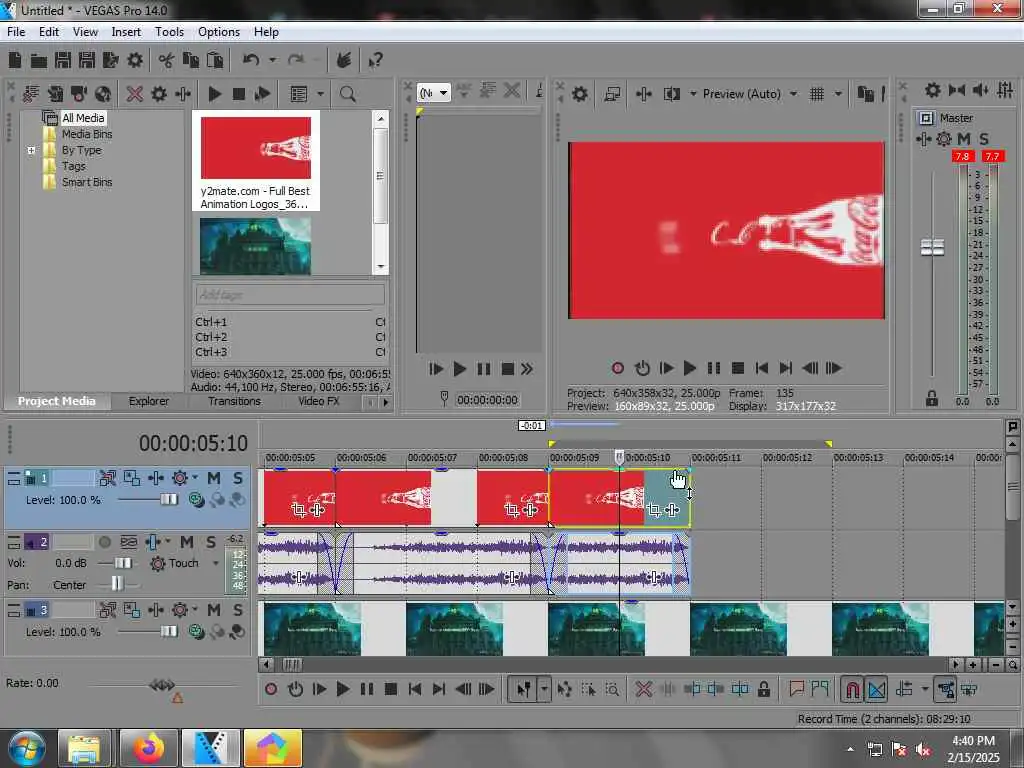Viewport: 1024px width, 768px height.
Task: Open split screen view icon in preview
Action: [x=671, y=94]
